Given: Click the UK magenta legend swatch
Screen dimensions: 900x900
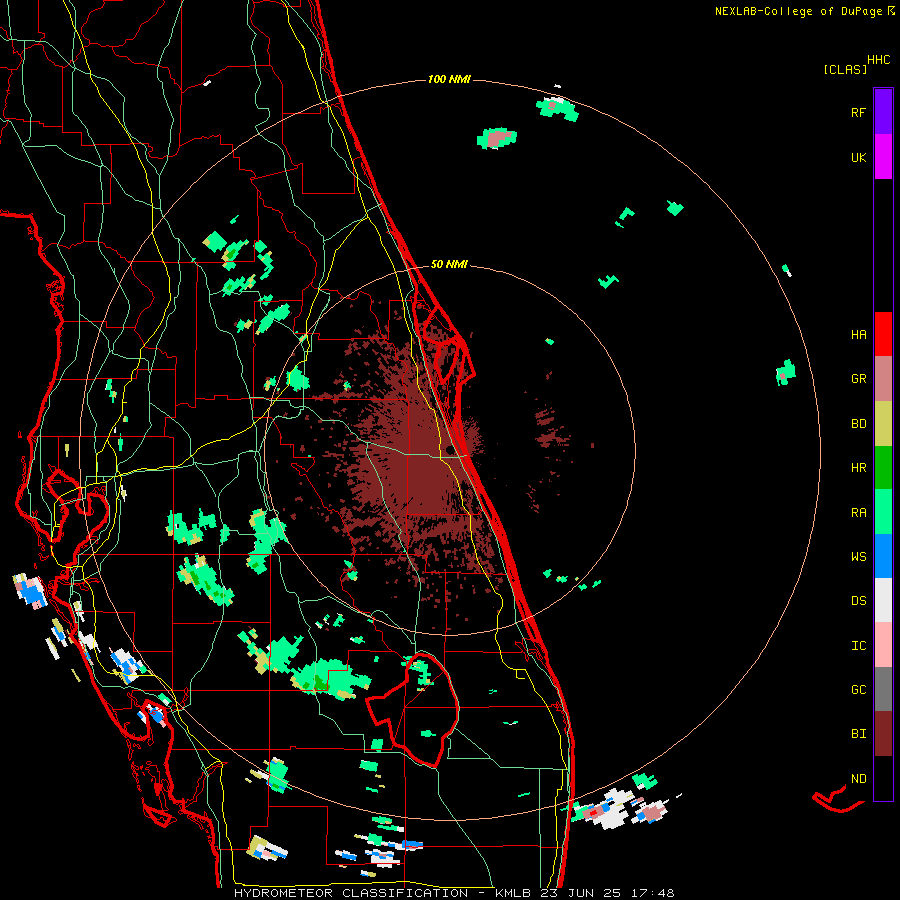Looking at the screenshot, I should [x=883, y=157].
